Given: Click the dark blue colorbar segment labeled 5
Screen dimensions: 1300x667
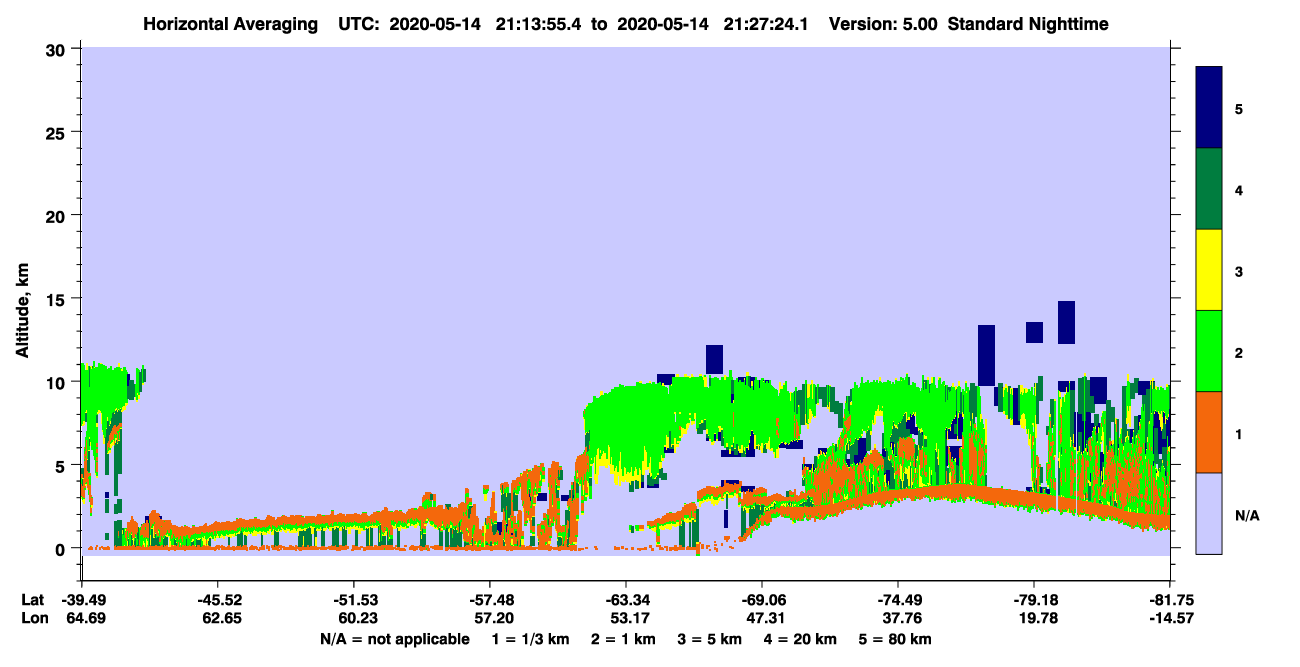Looking at the screenshot, I should click(1209, 108).
